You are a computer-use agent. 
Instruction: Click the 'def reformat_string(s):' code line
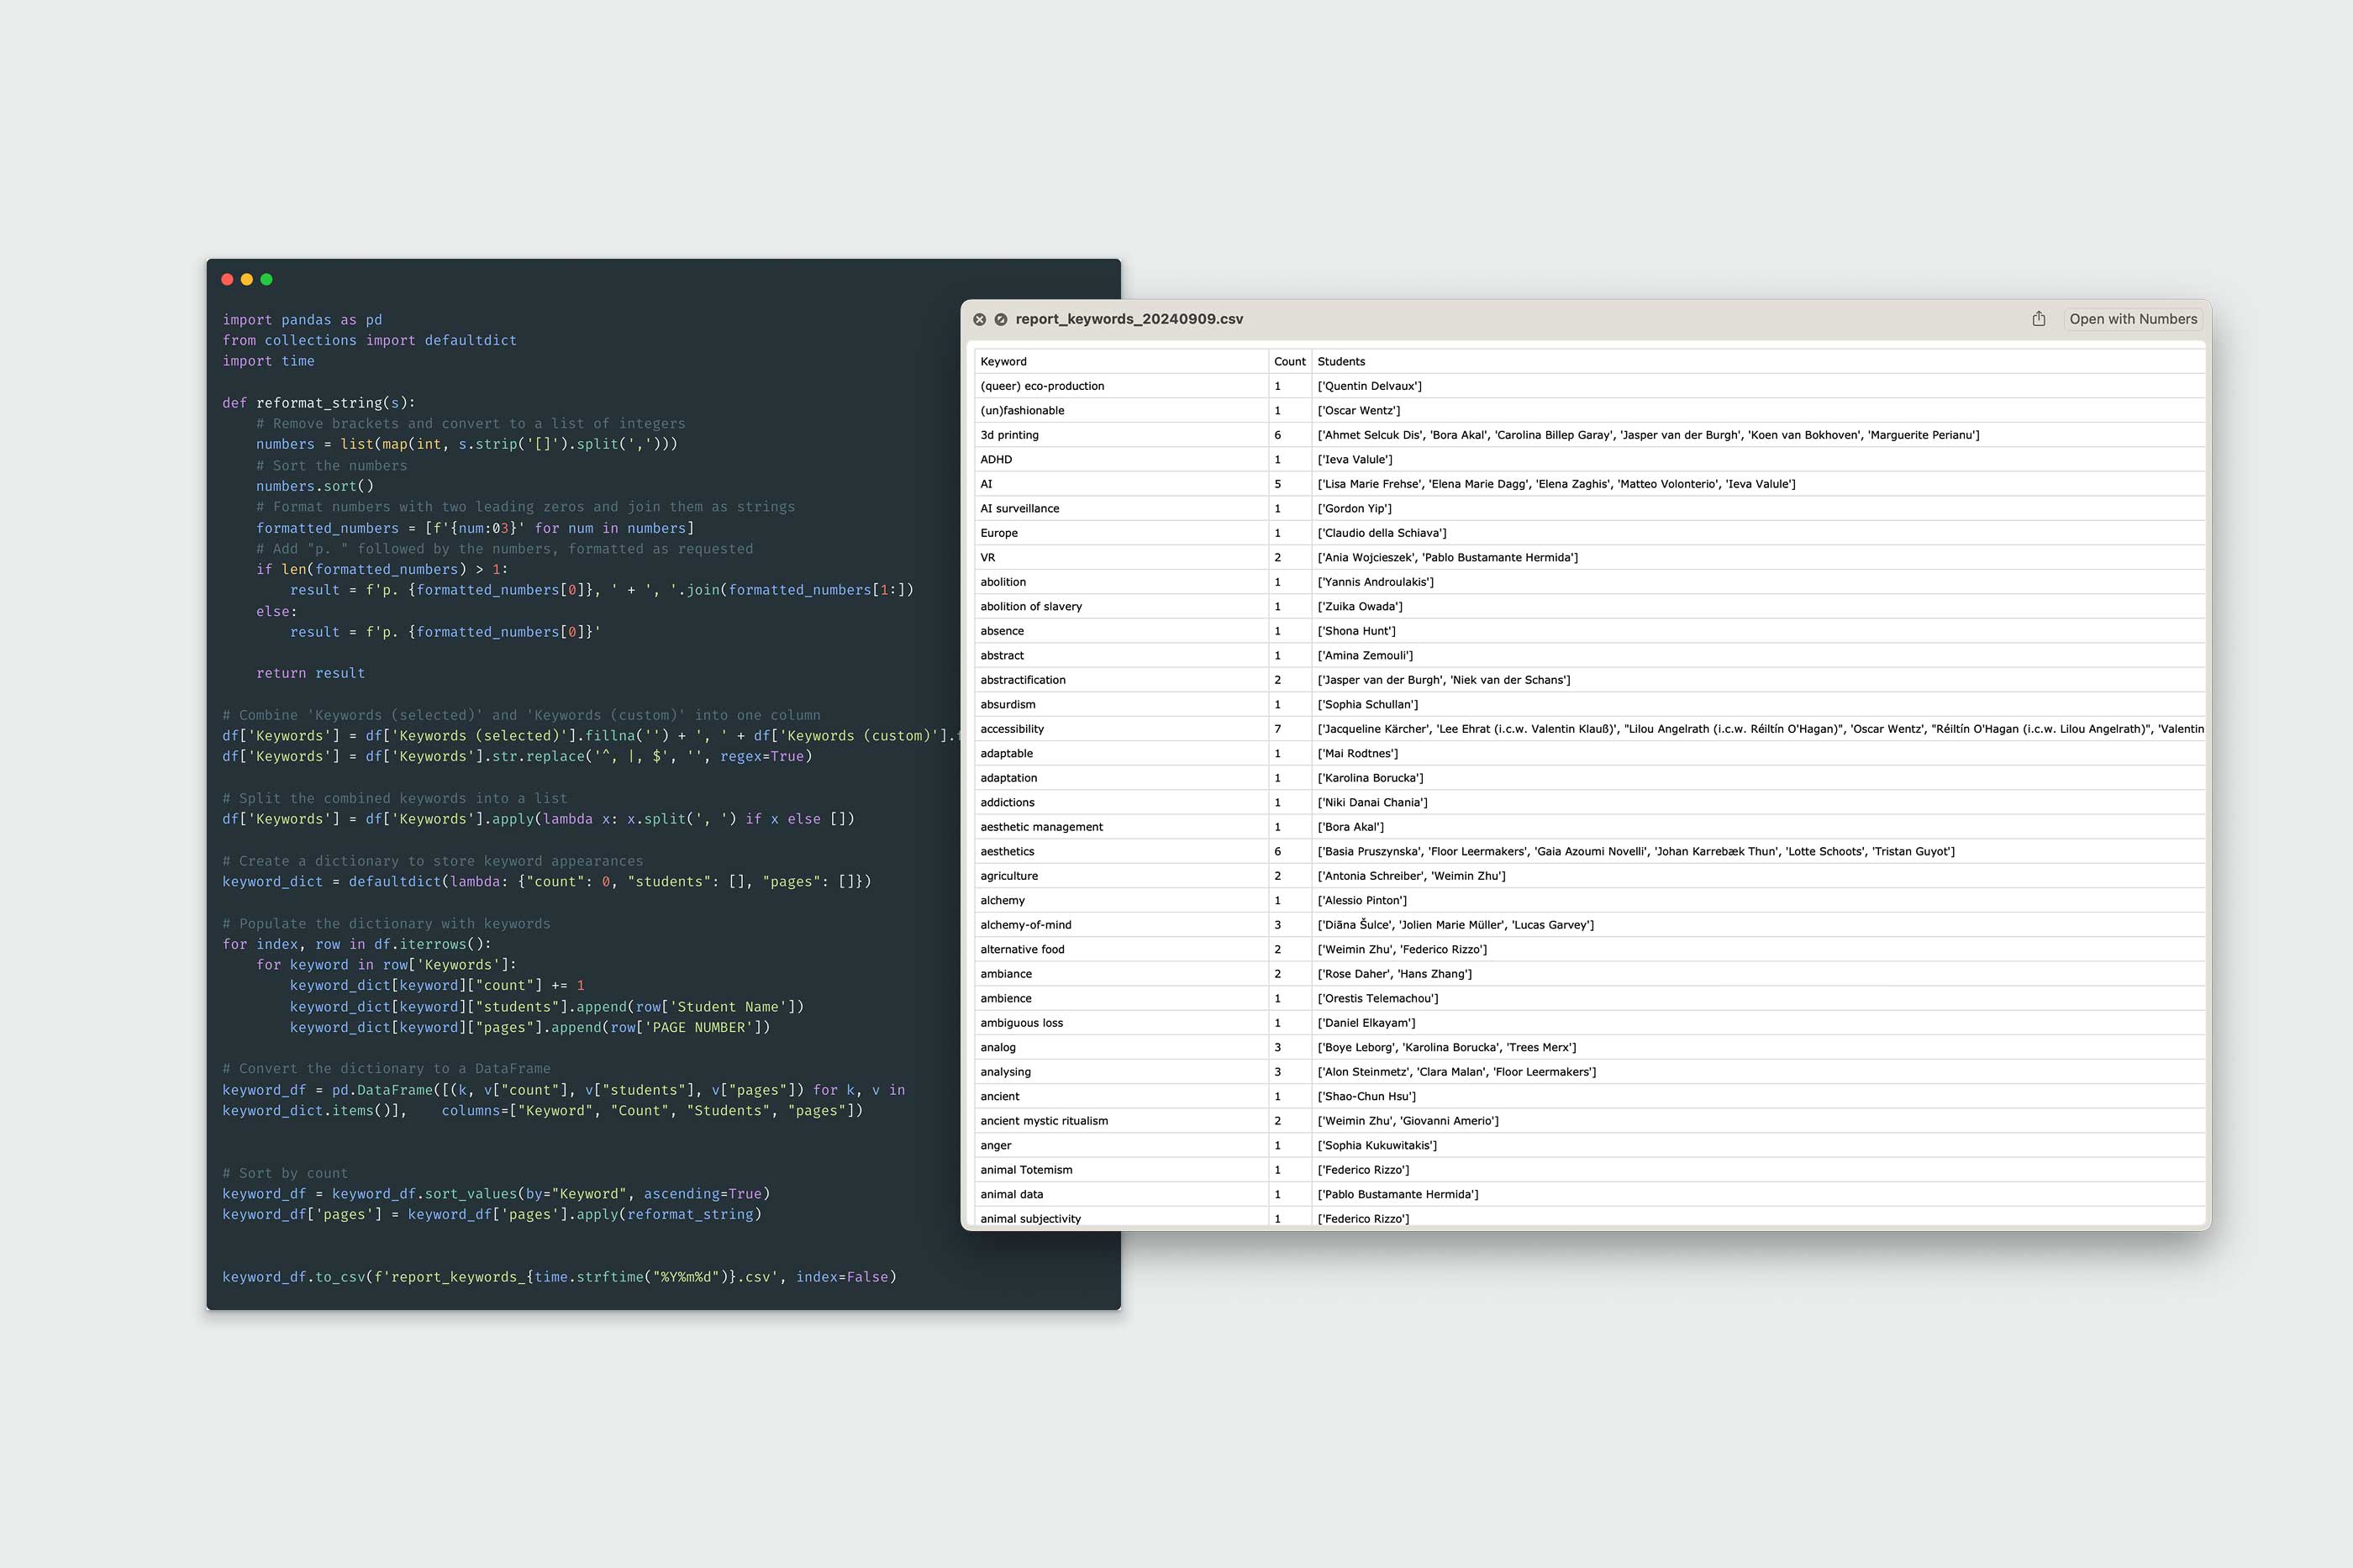[x=318, y=403]
